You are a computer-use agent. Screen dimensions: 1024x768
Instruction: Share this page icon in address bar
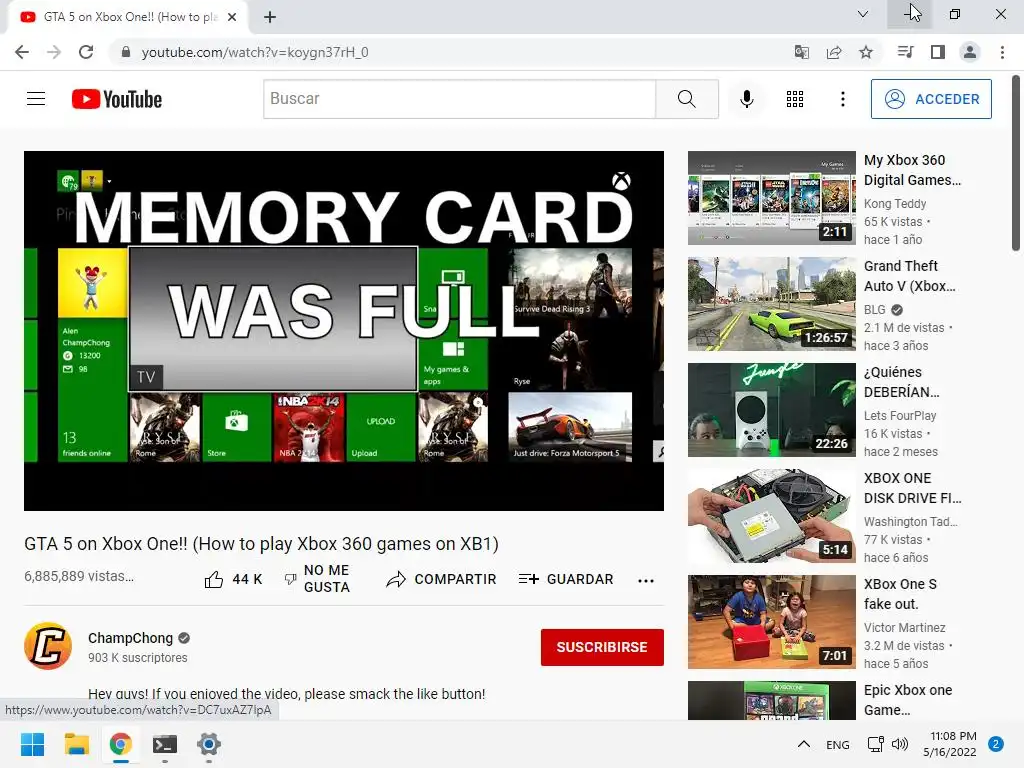834,52
